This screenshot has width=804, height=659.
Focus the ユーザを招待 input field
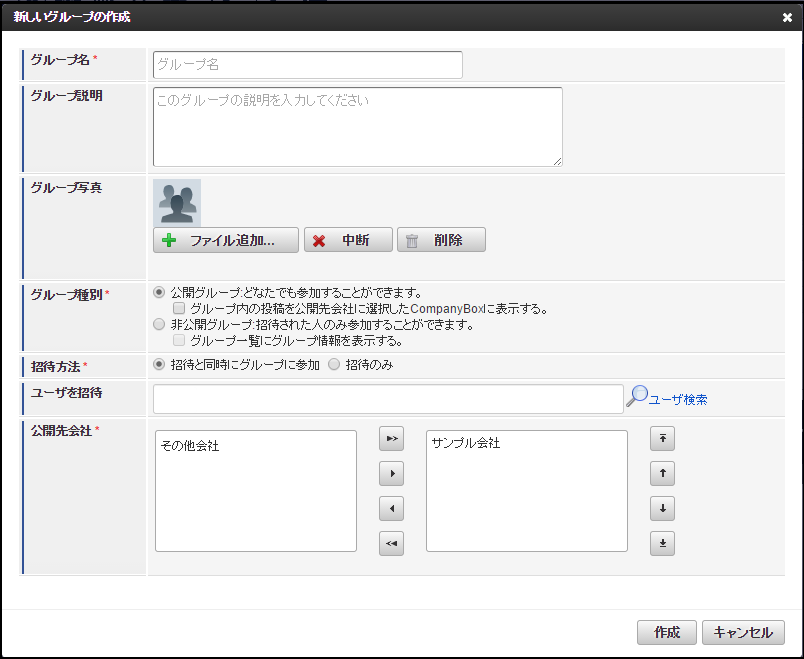pyautogui.click(x=388, y=399)
